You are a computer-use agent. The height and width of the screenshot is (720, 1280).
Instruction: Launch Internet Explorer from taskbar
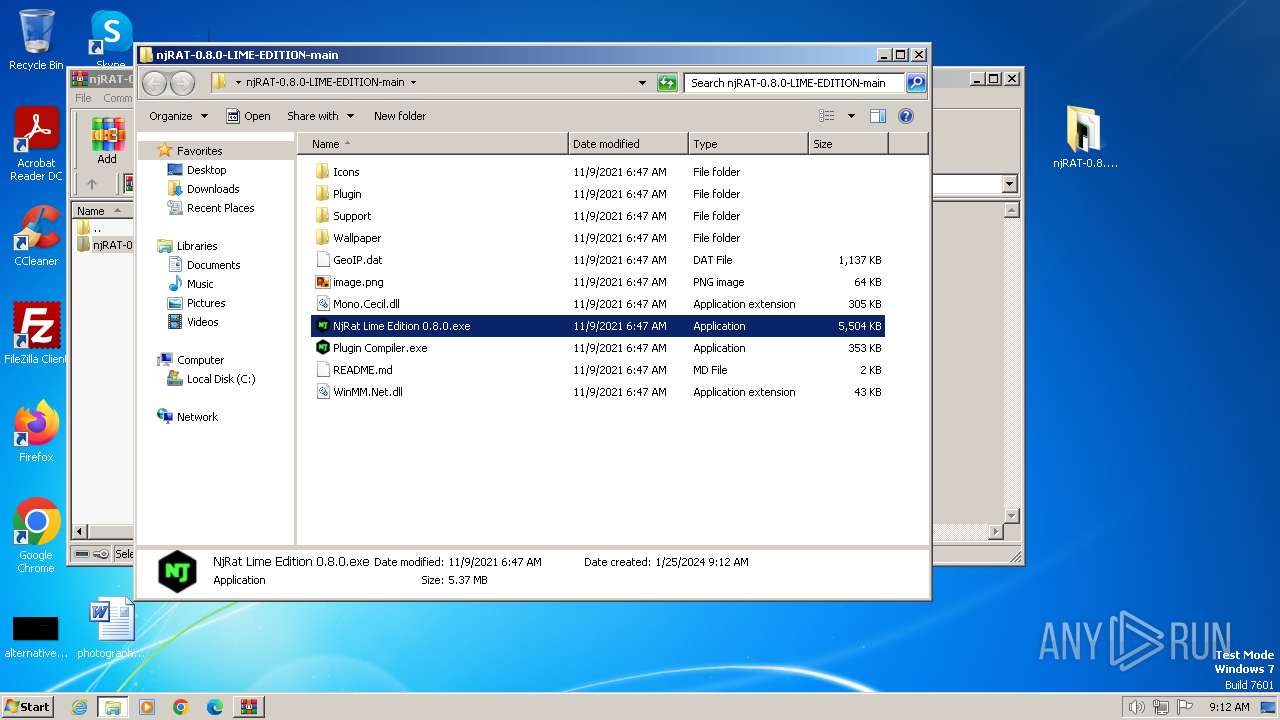pos(79,707)
